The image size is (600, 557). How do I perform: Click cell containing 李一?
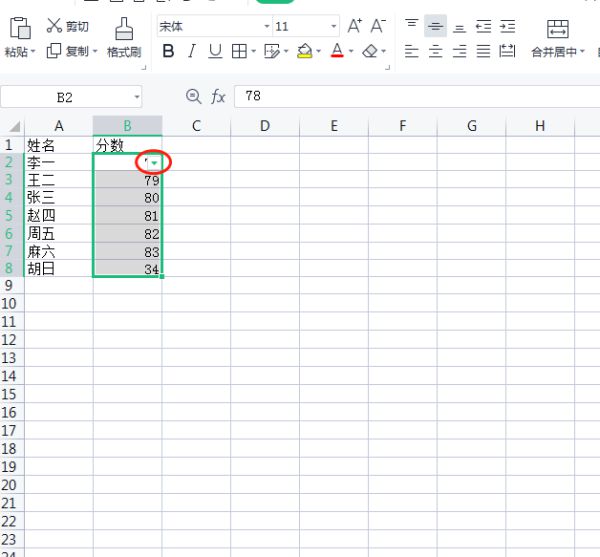tap(59, 163)
